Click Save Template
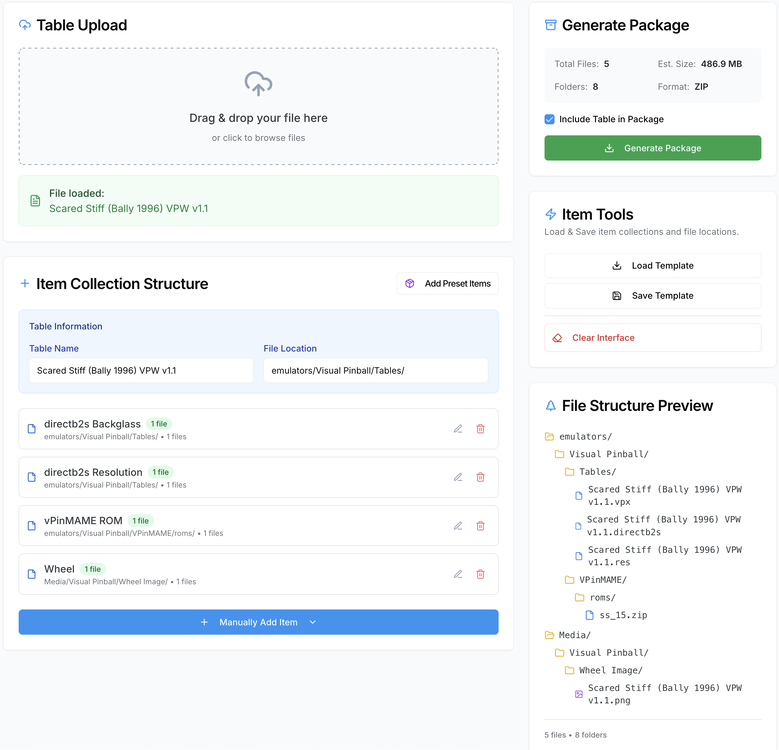The width and height of the screenshot is (779, 750). tap(652, 296)
